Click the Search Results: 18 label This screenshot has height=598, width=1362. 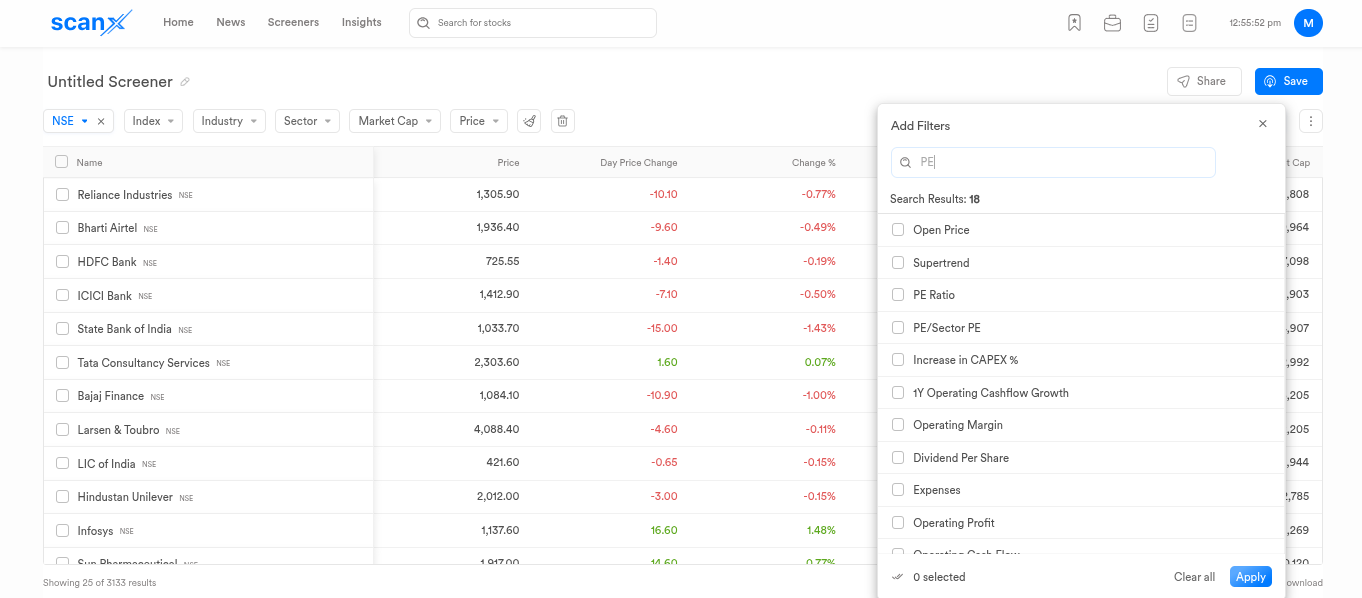(x=935, y=199)
